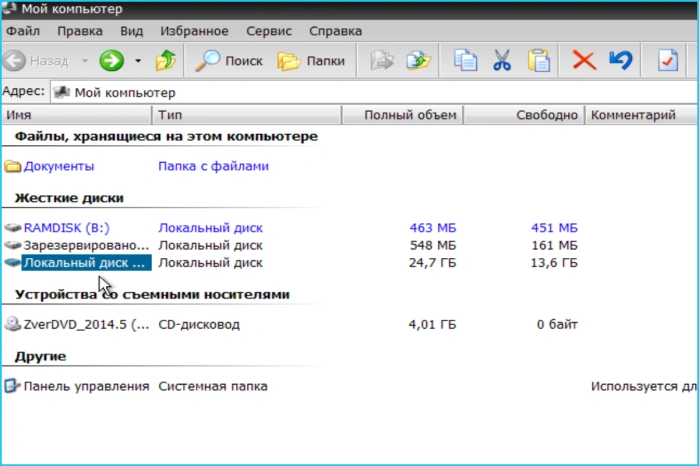Click the Move To folder icon
The width and height of the screenshot is (699, 466).
click(382, 61)
